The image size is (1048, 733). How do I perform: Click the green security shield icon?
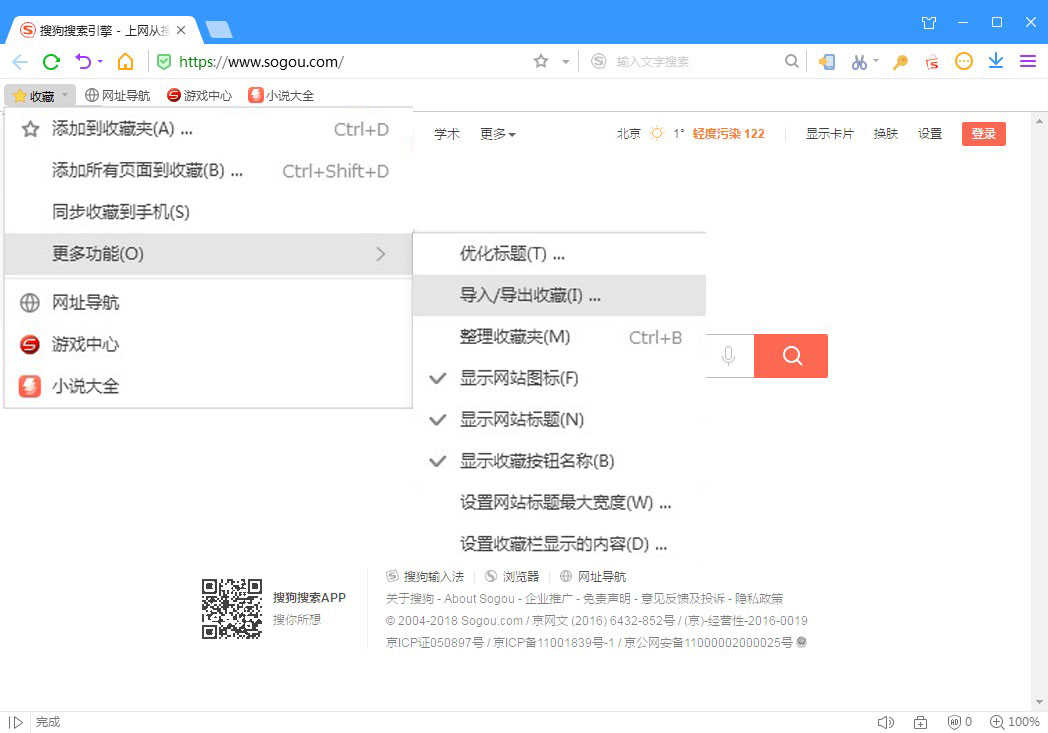coord(163,62)
